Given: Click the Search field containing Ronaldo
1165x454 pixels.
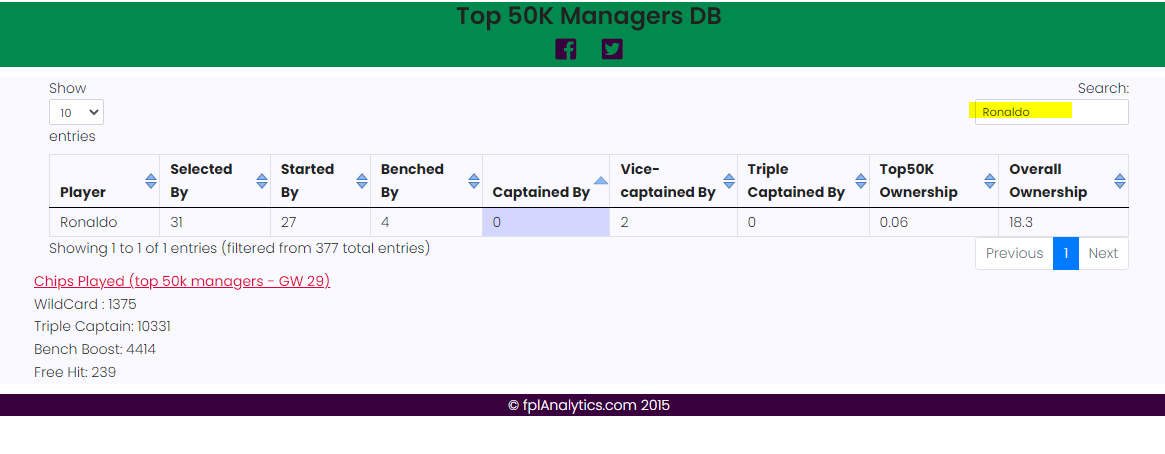Looking at the screenshot, I should point(1051,112).
